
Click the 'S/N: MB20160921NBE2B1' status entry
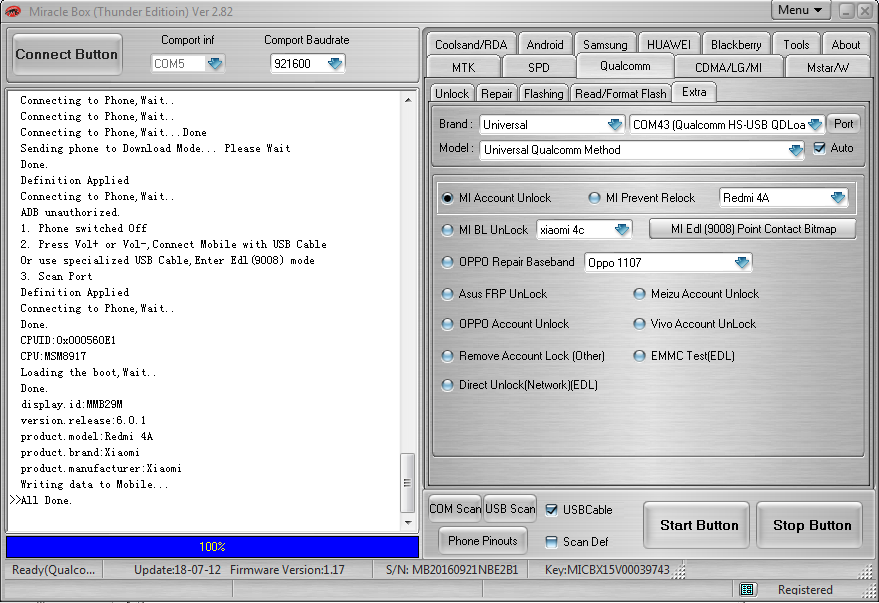click(452, 570)
